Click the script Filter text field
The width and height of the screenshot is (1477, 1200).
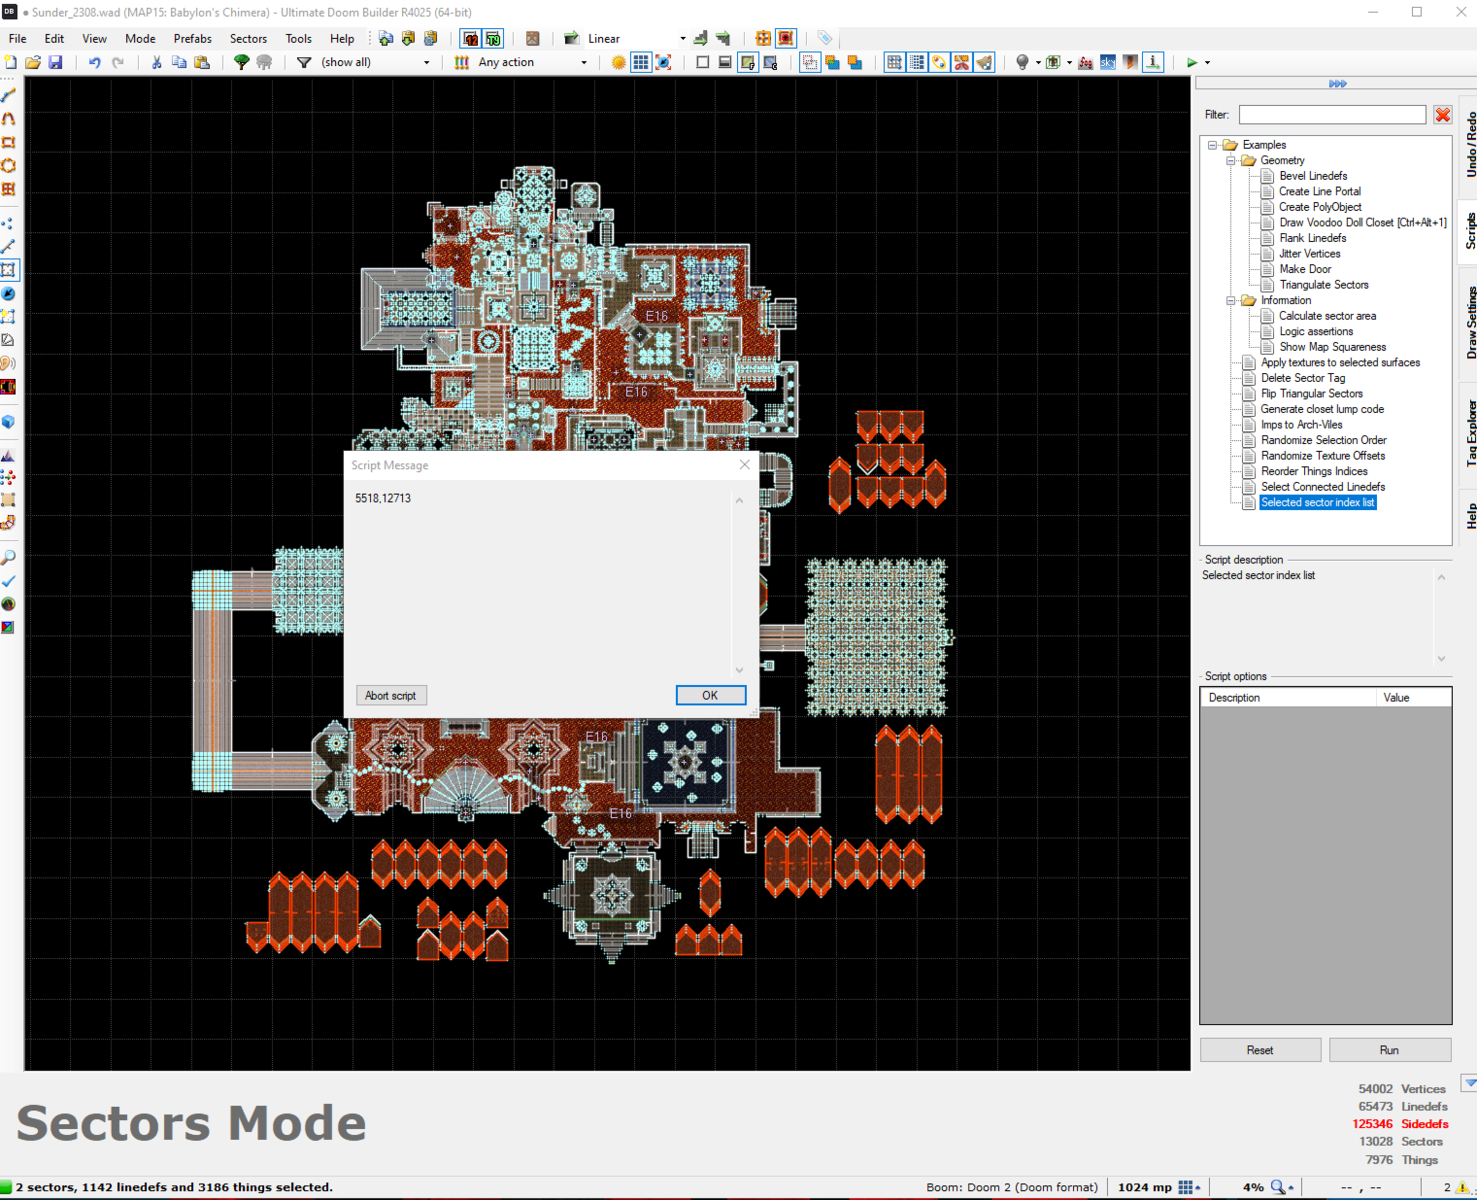coord(1332,115)
